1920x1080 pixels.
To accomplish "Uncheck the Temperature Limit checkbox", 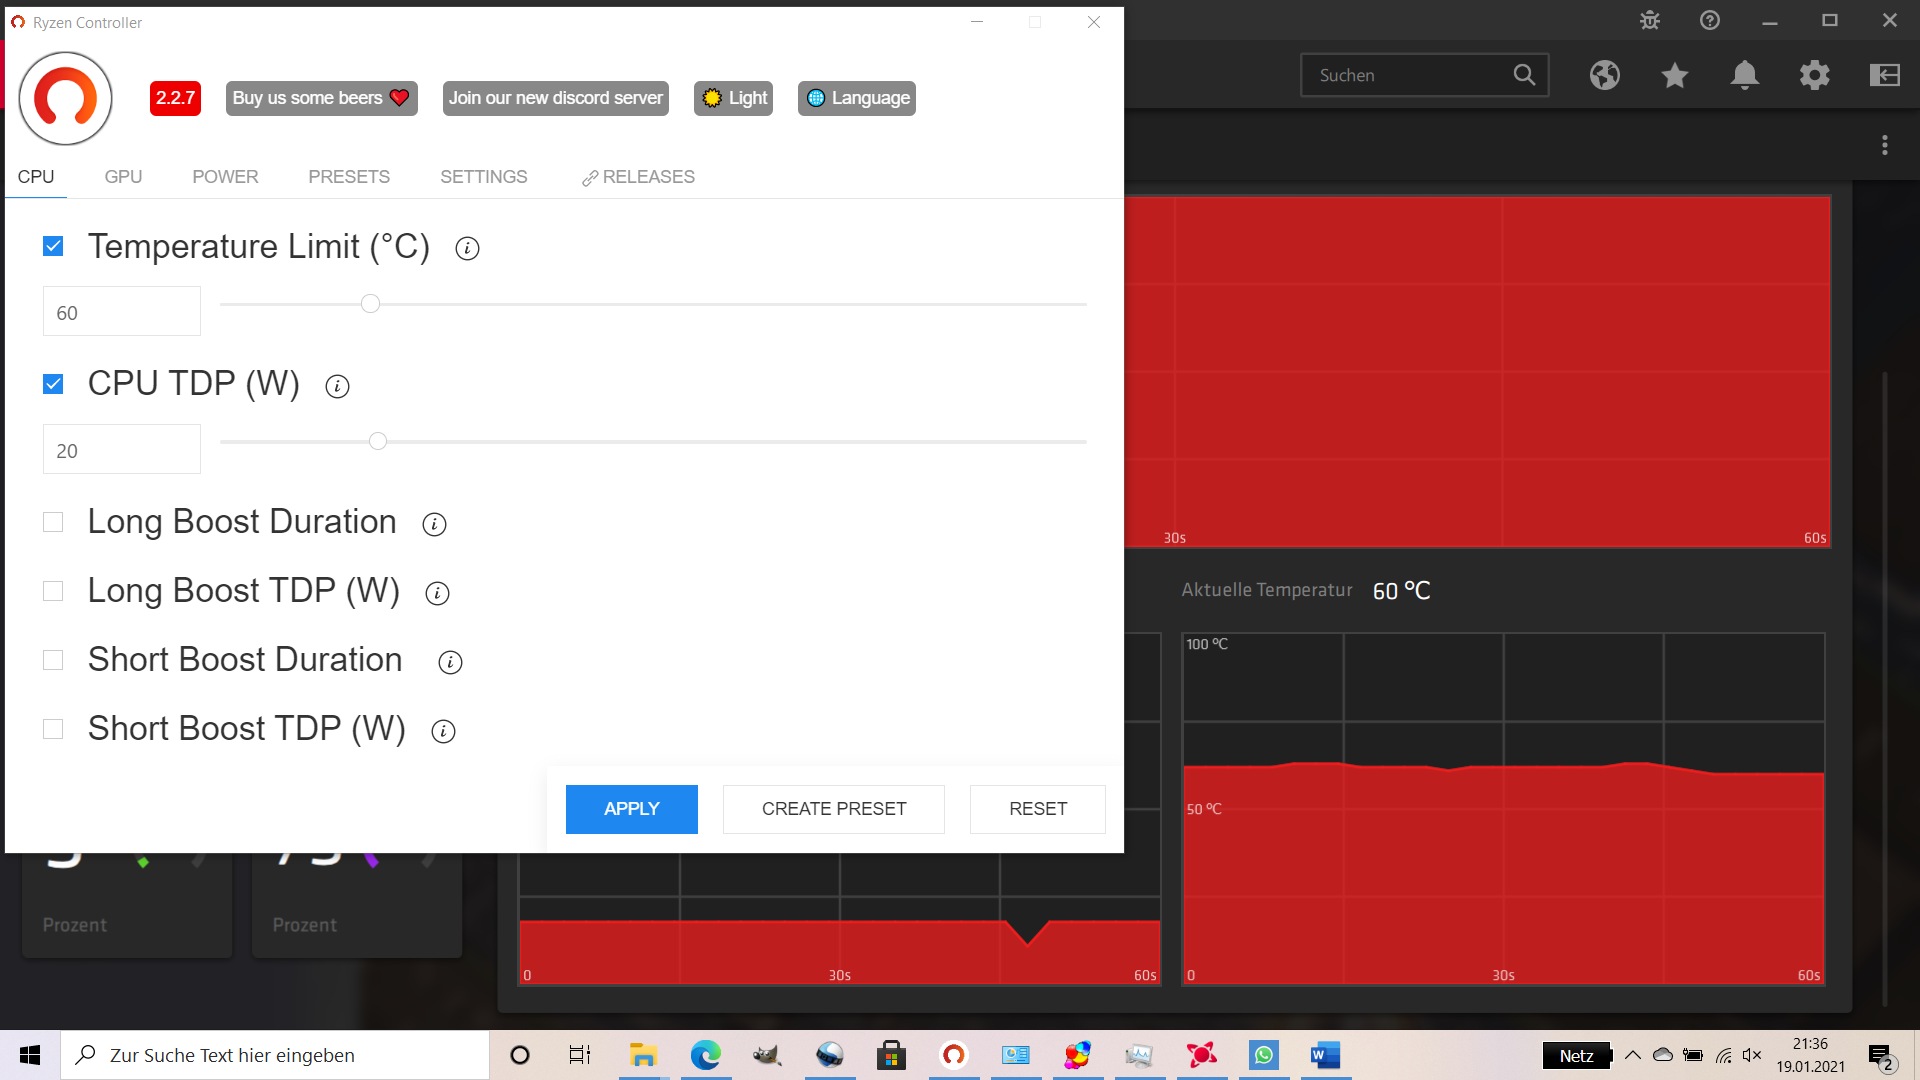I will tap(53, 246).
